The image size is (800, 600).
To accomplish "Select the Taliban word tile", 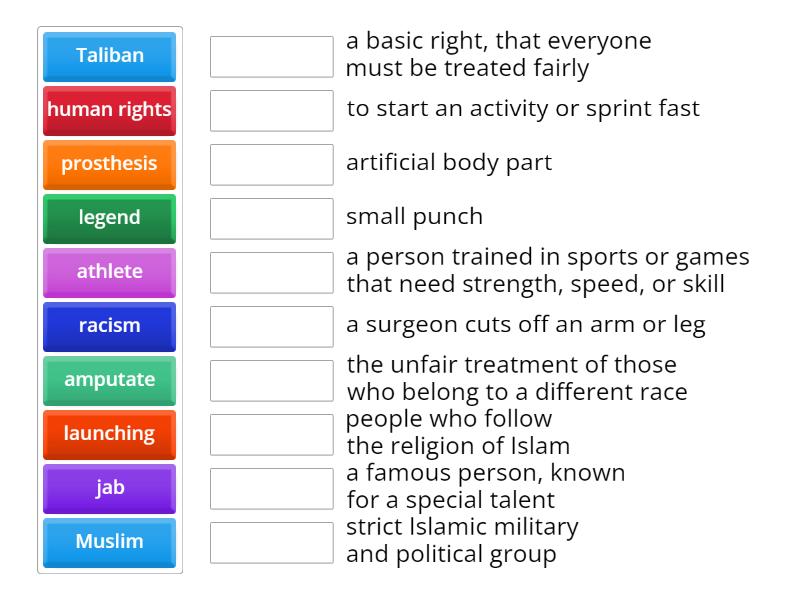I will coord(109,57).
